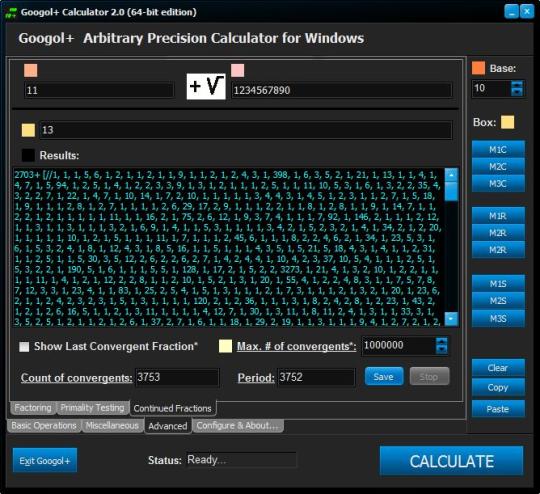Screen dimensions: 540x494
Task: Click the yellow swatch left of field 13
Action: click(x=28, y=130)
